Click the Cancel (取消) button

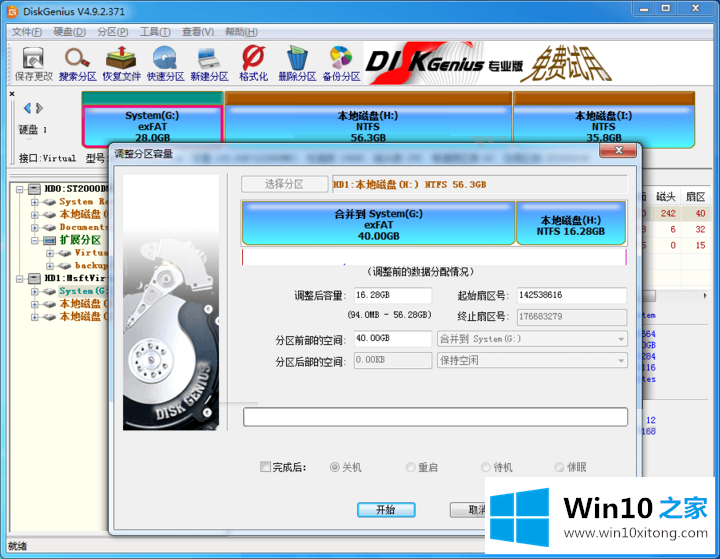click(x=468, y=509)
